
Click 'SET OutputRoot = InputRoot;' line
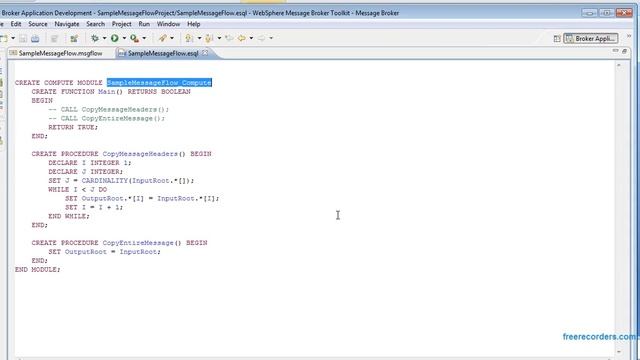point(104,252)
